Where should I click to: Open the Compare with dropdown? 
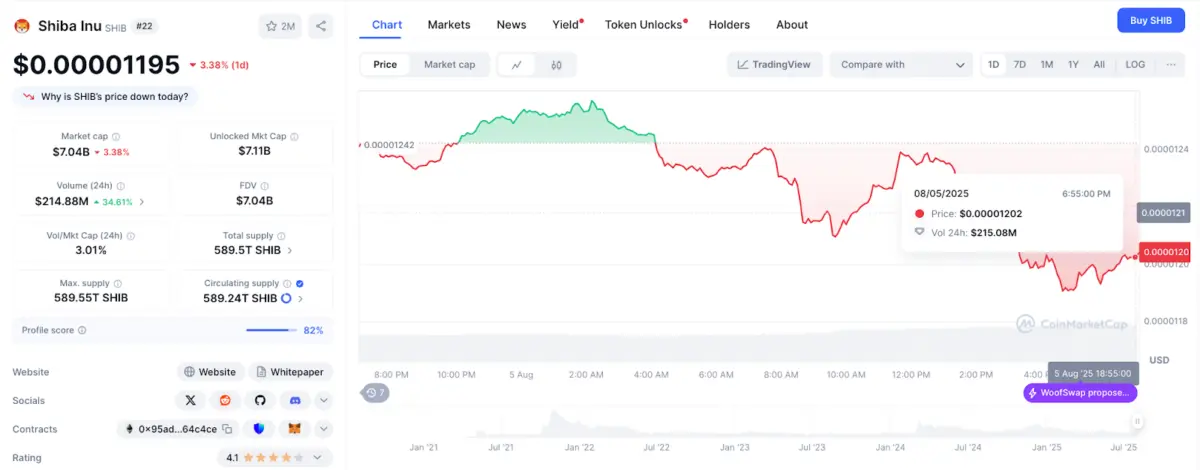click(x=901, y=65)
